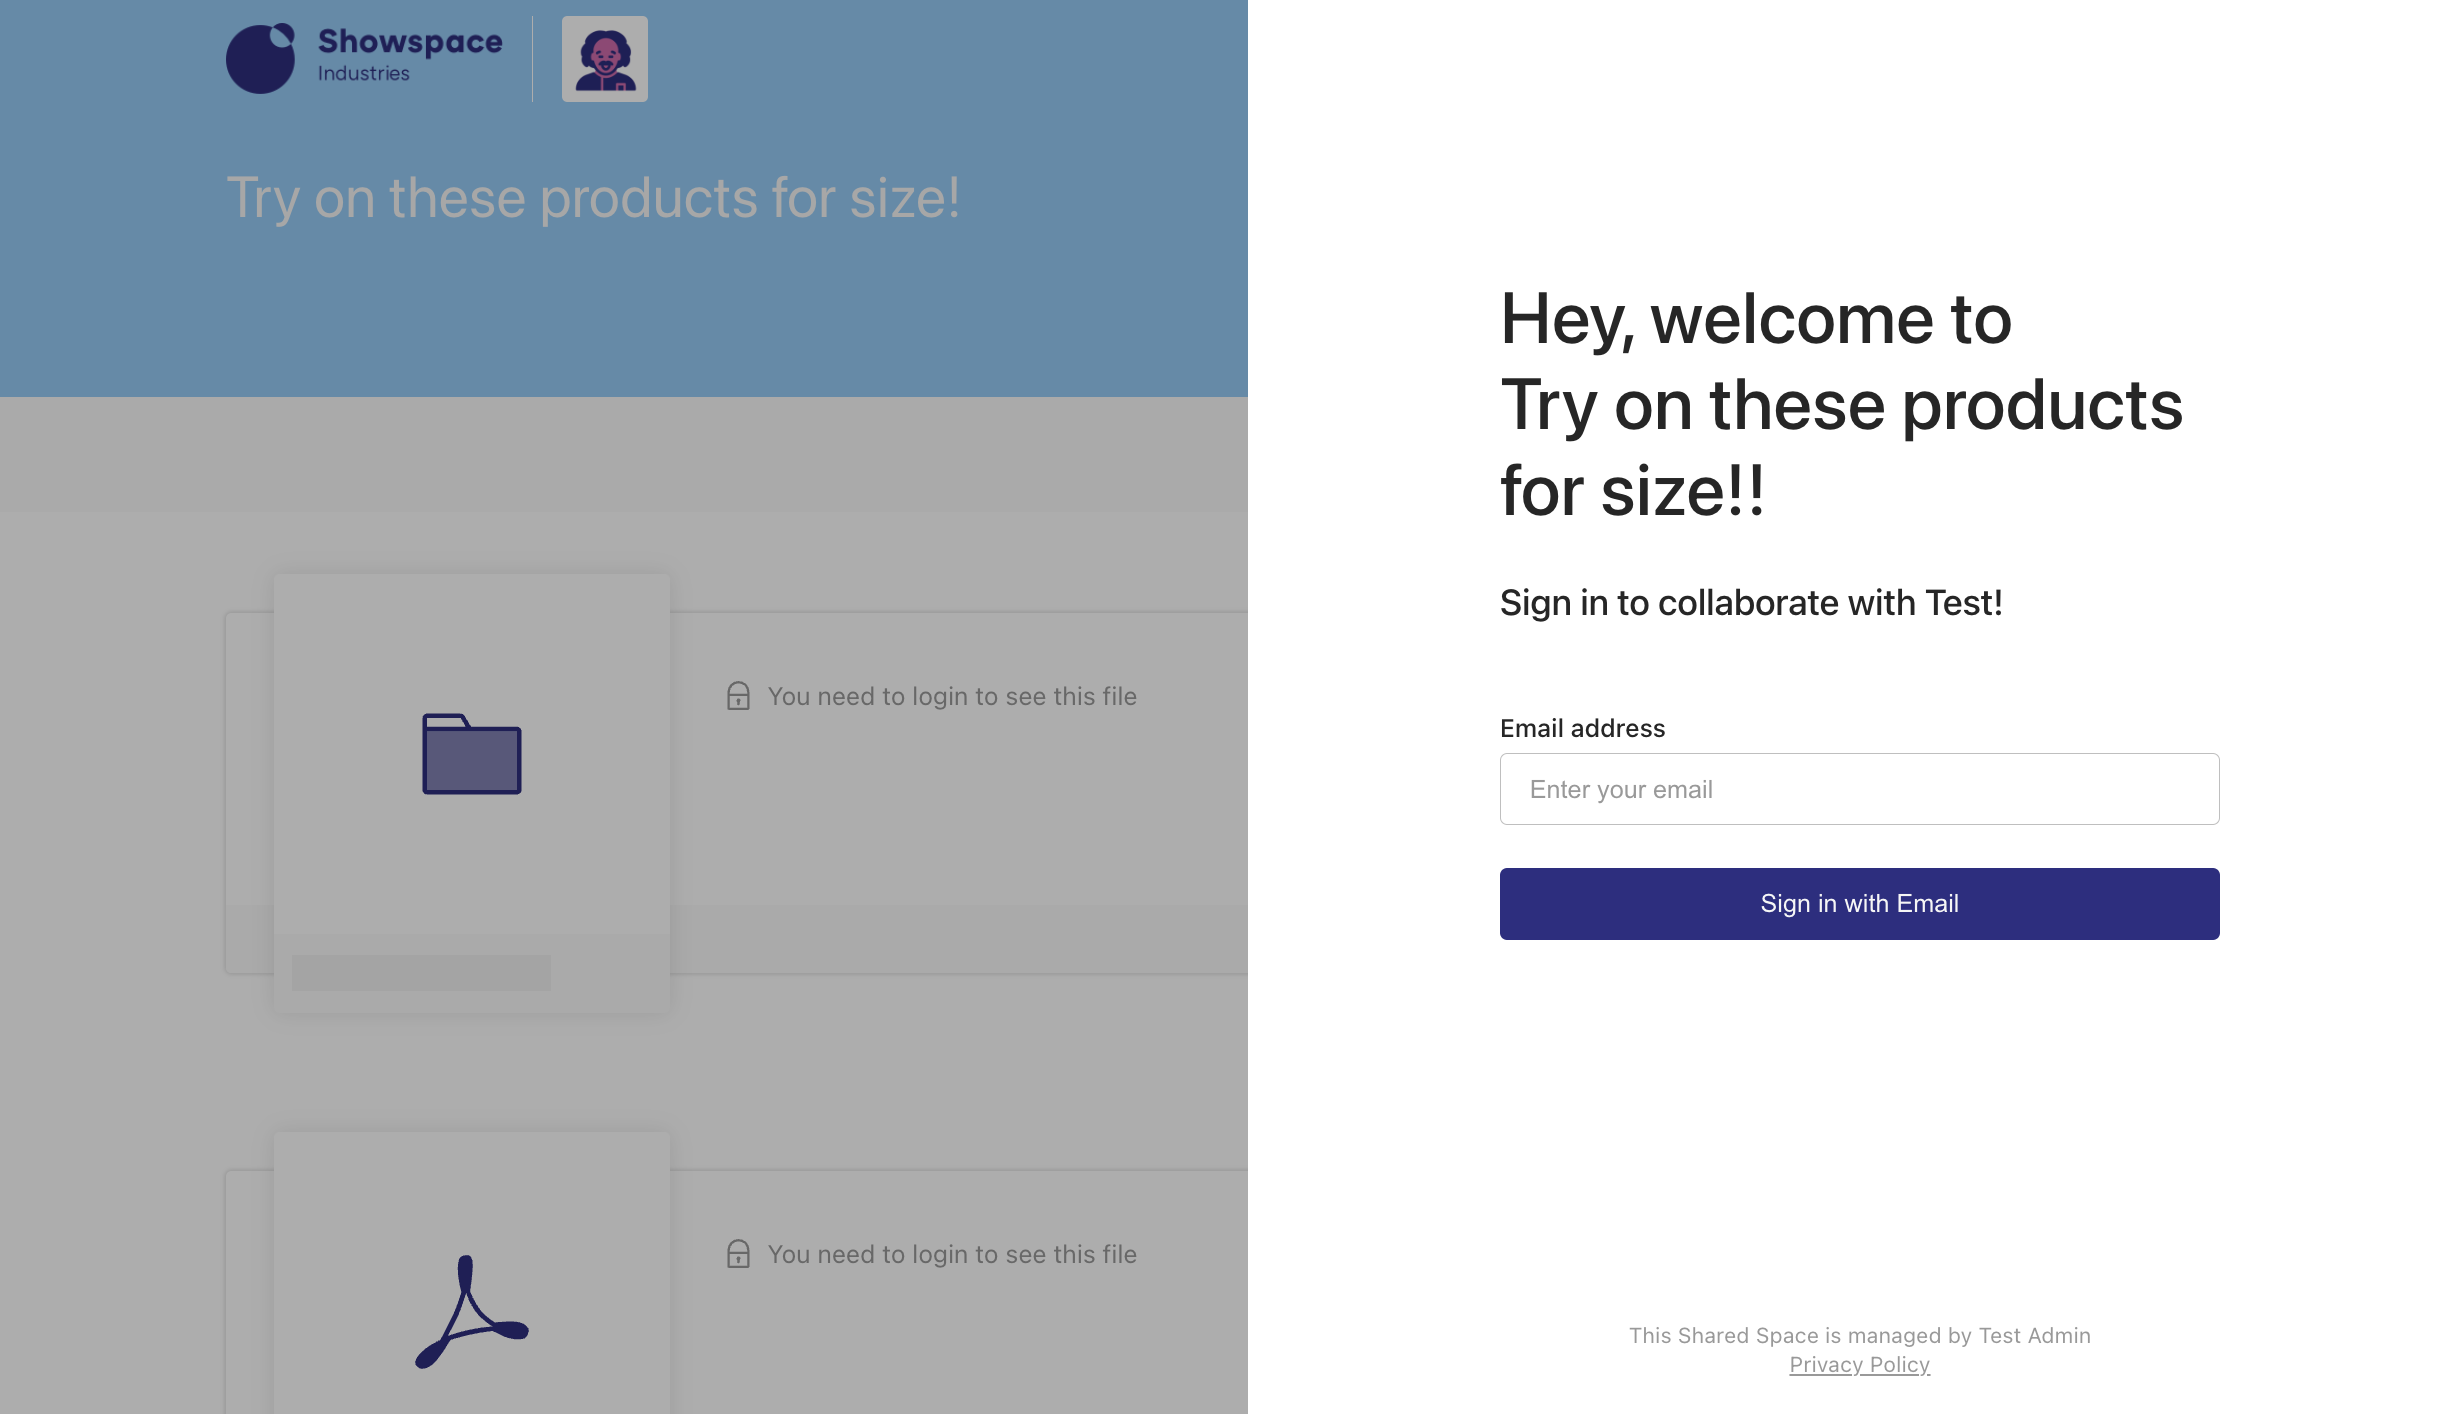Viewport: 2464px width, 1414px height.
Task: Click the user avatar picture in header
Action: click(x=604, y=59)
